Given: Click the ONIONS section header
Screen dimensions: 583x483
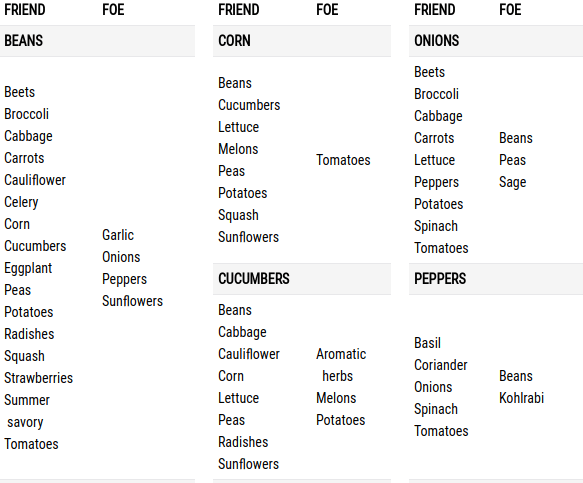Looking at the screenshot, I should (x=496, y=41).
